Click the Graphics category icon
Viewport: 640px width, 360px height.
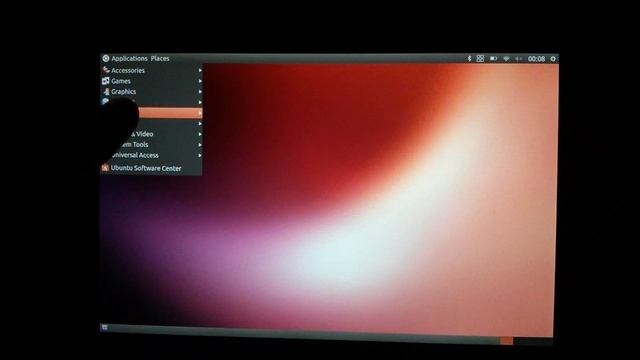[x=106, y=91]
